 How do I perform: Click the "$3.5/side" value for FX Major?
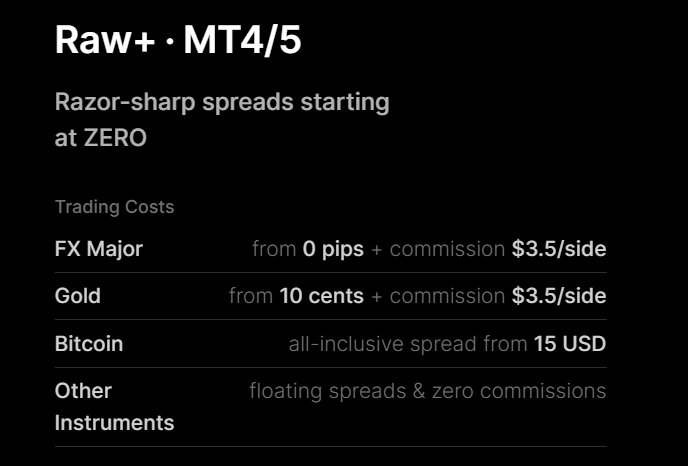pyautogui.click(x=559, y=249)
